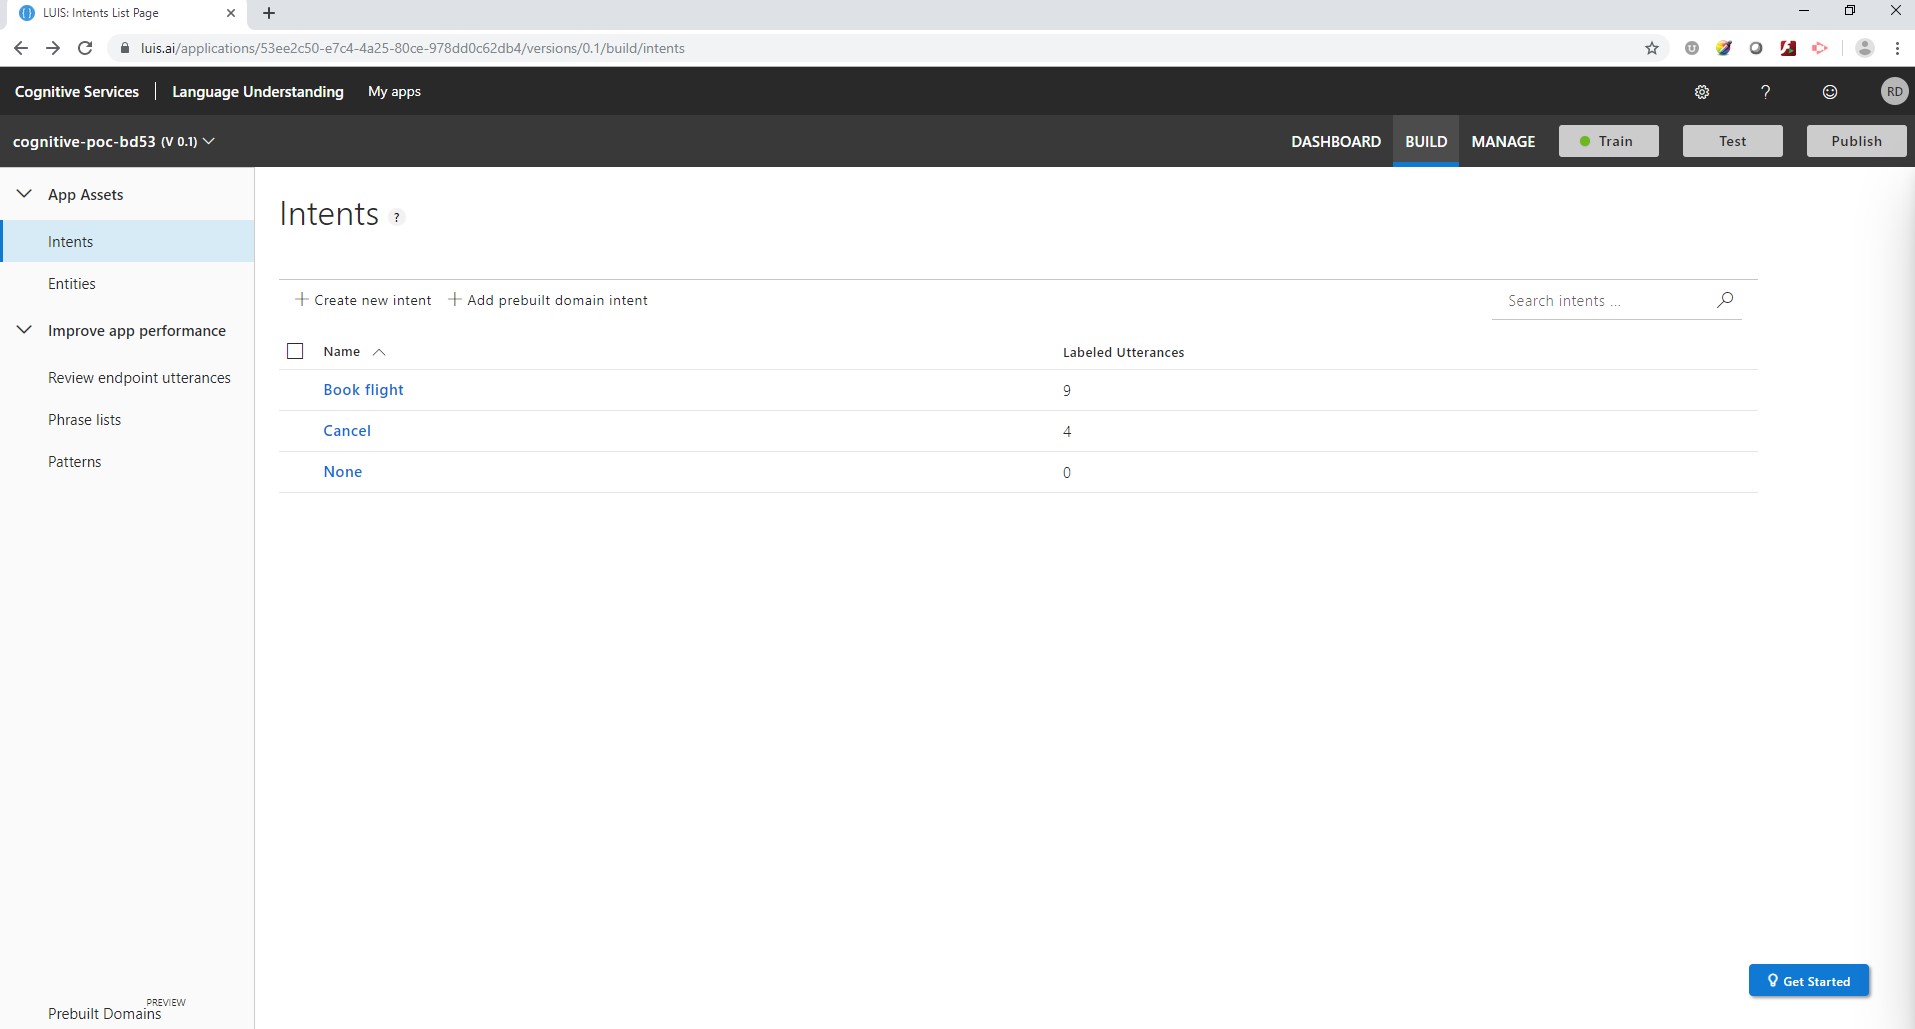The width and height of the screenshot is (1915, 1029).
Task: Open the Book flight intent
Action: 363,390
